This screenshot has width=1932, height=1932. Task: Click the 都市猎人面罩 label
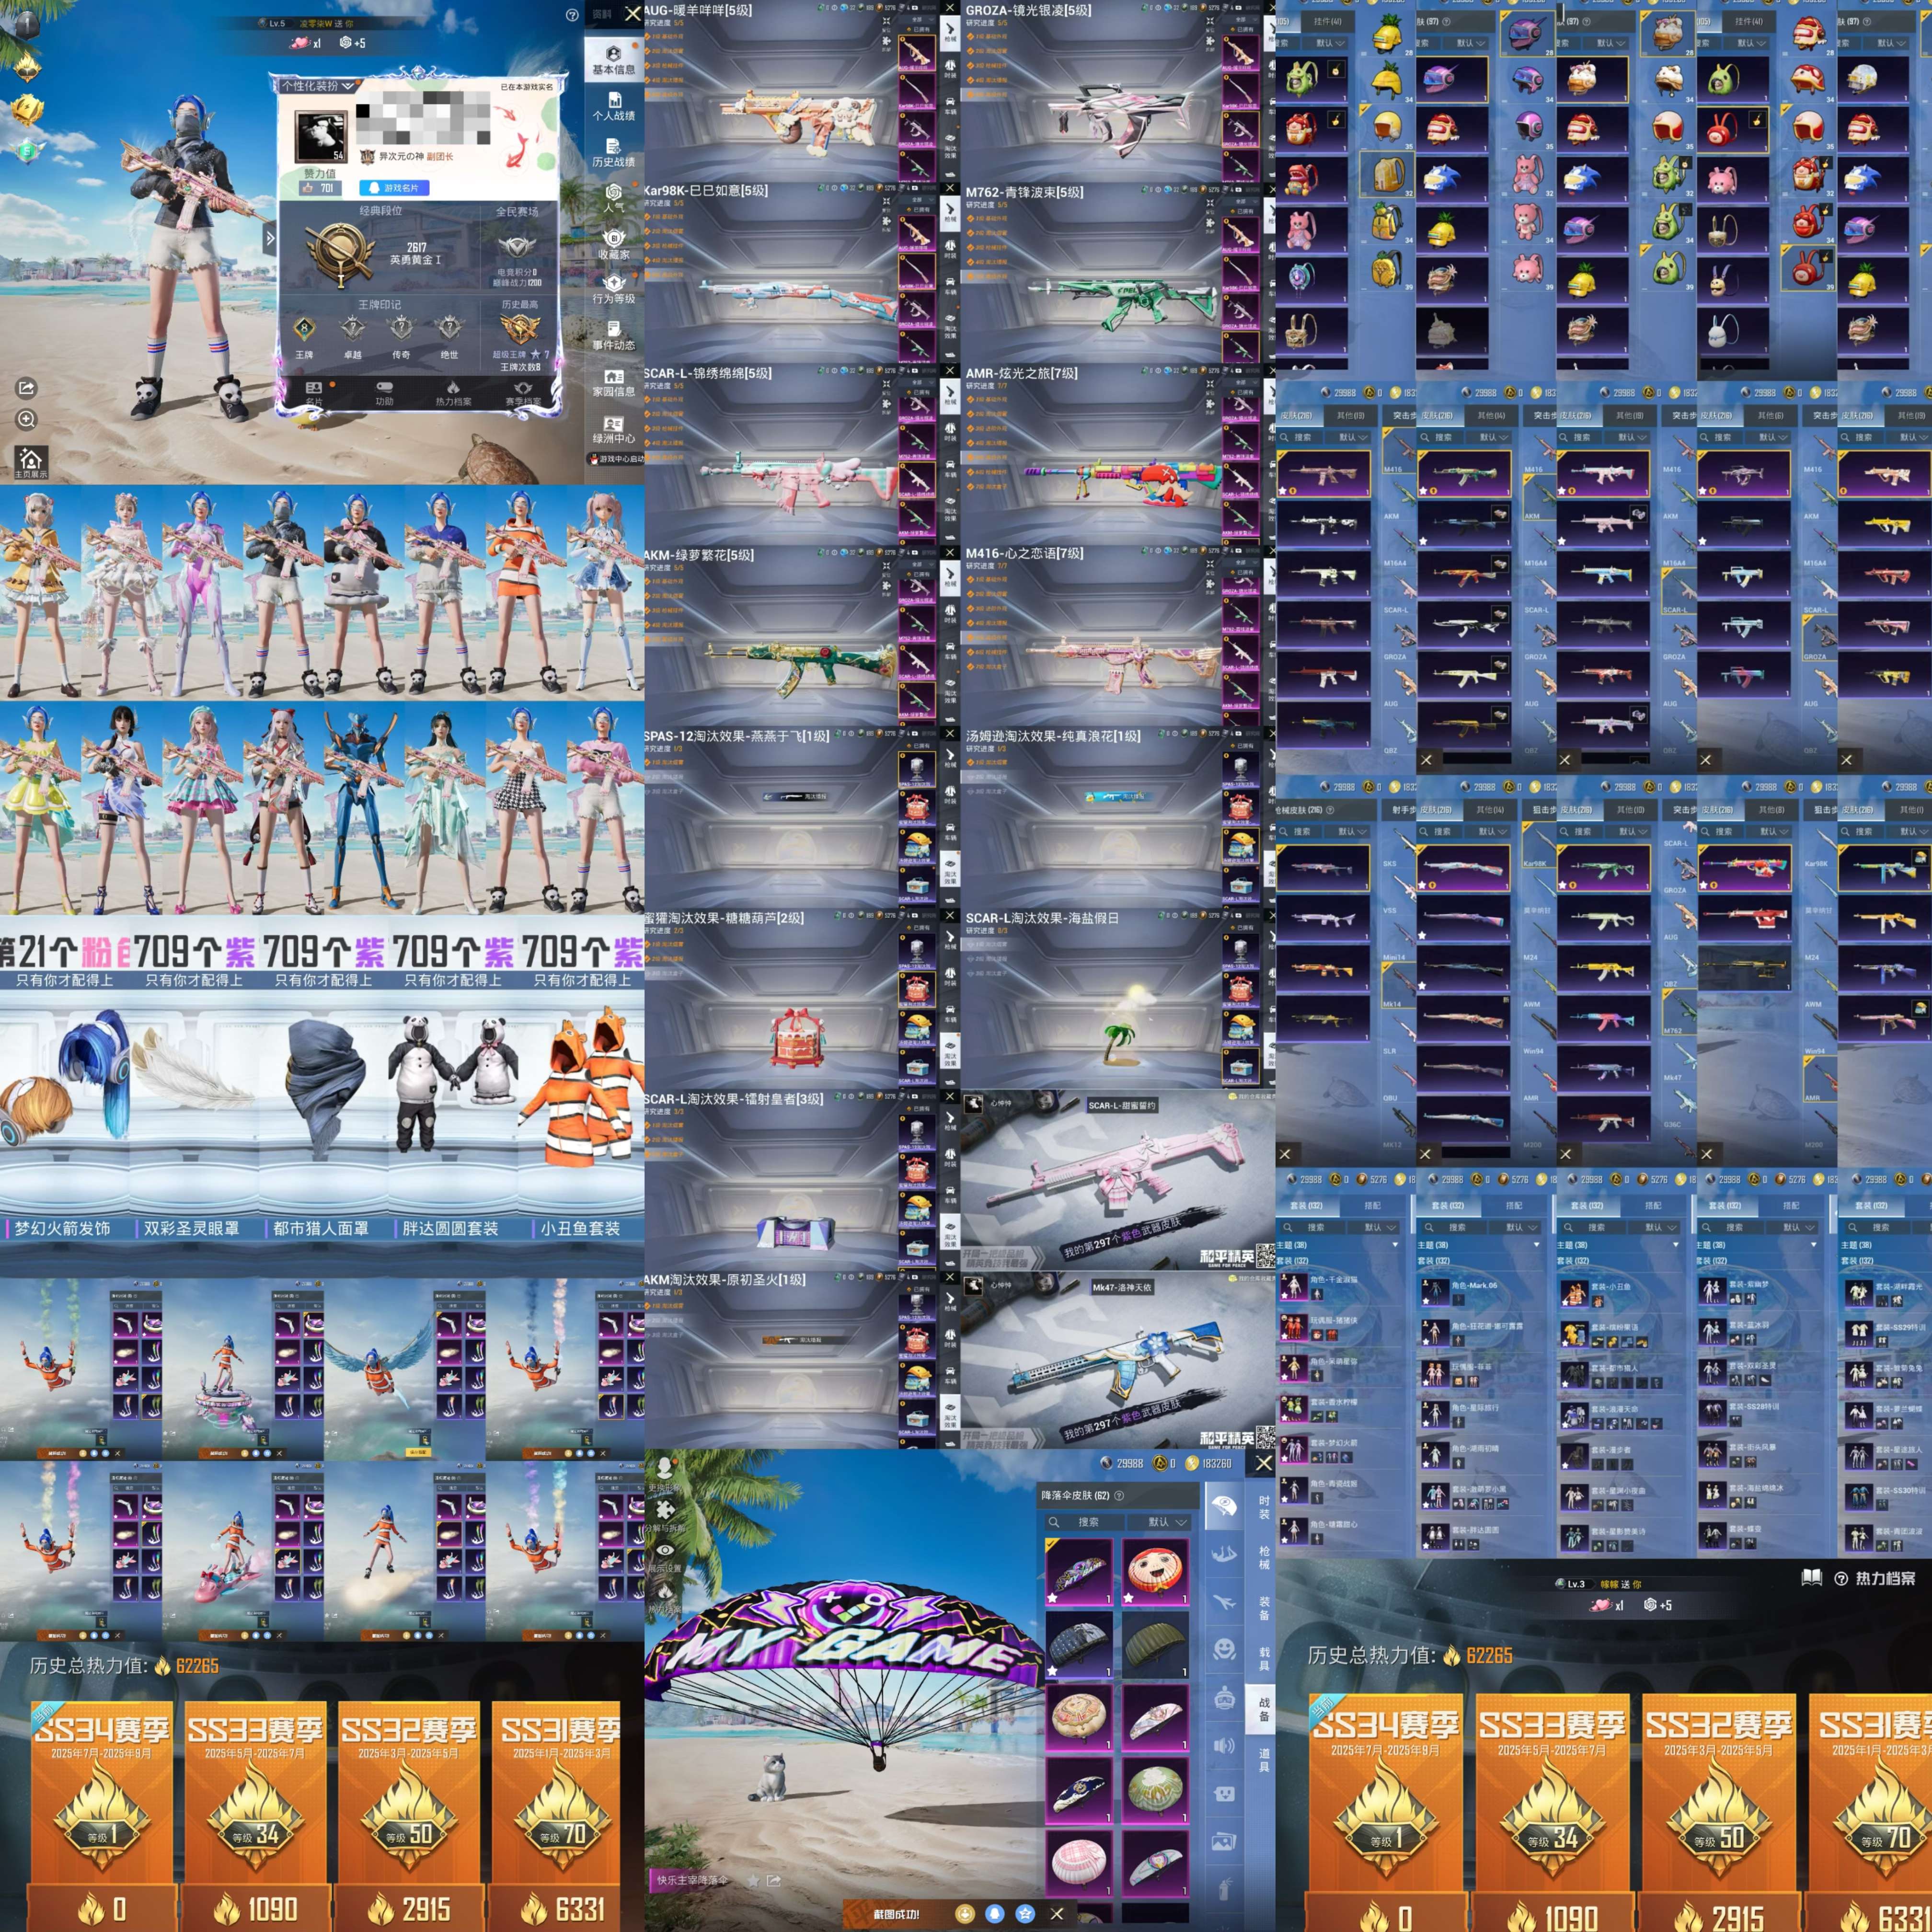[x=321, y=1228]
